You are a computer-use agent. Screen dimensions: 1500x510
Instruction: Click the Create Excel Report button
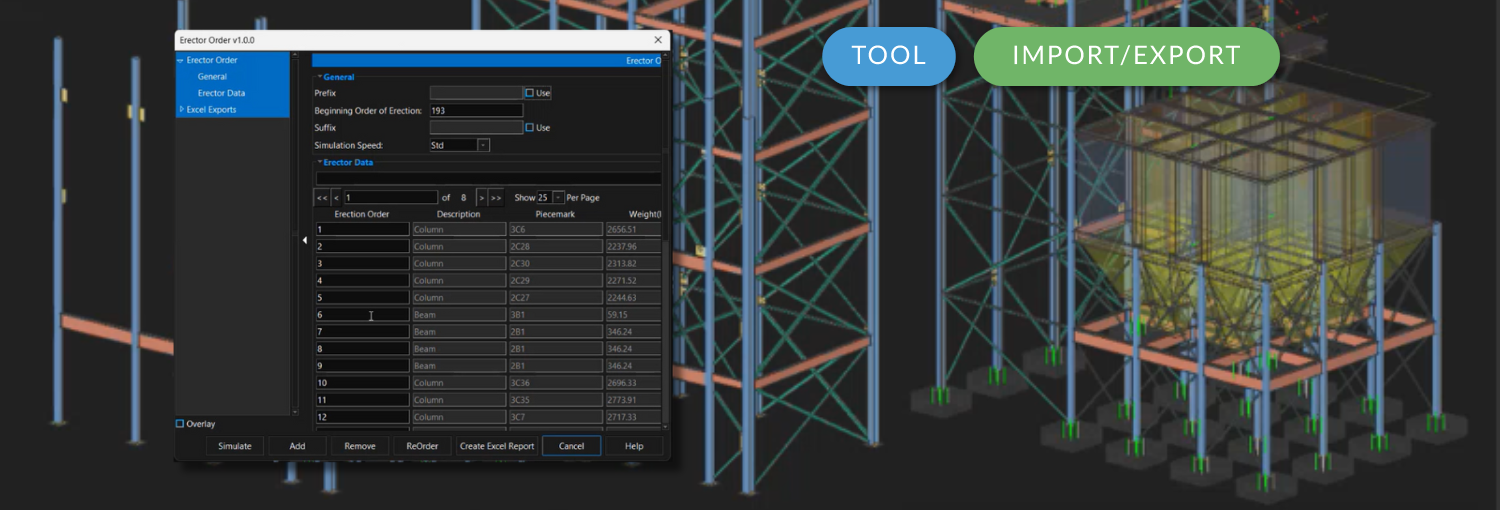click(497, 446)
